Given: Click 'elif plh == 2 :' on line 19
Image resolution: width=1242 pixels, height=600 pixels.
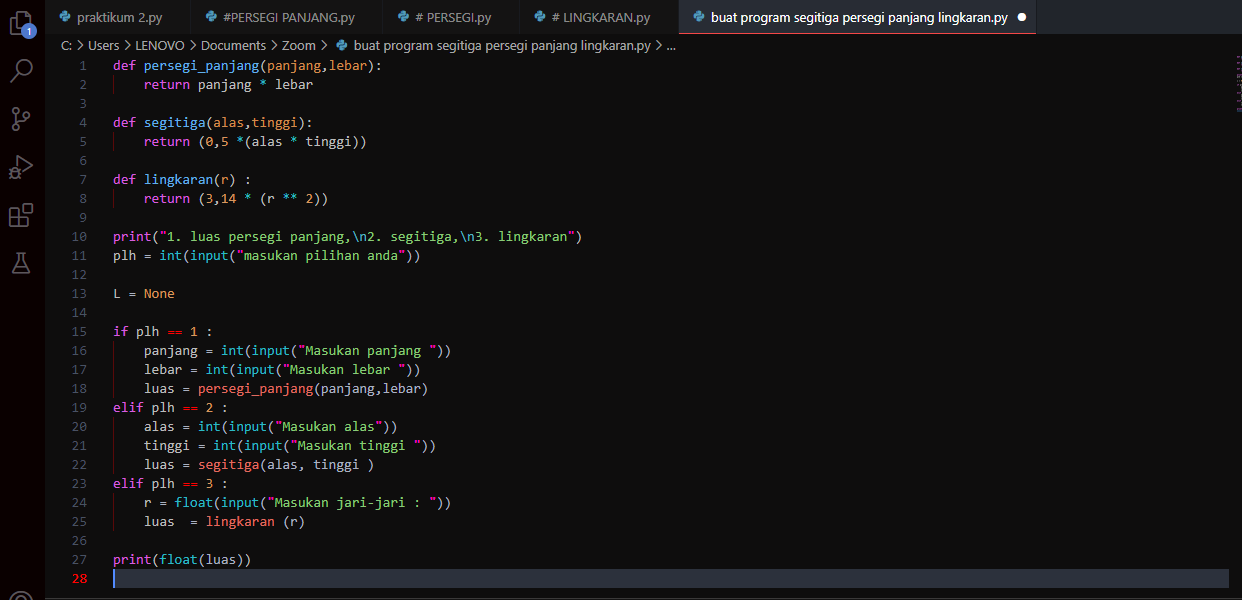Looking at the screenshot, I should click(x=171, y=407).
